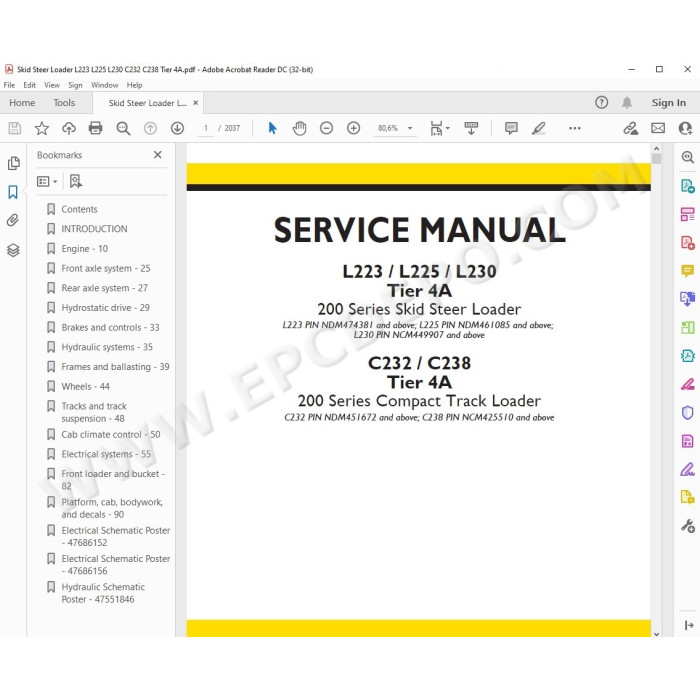Screen dimensions: 700x700
Task: Open the Sign menu
Action: click(x=75, y=85)
